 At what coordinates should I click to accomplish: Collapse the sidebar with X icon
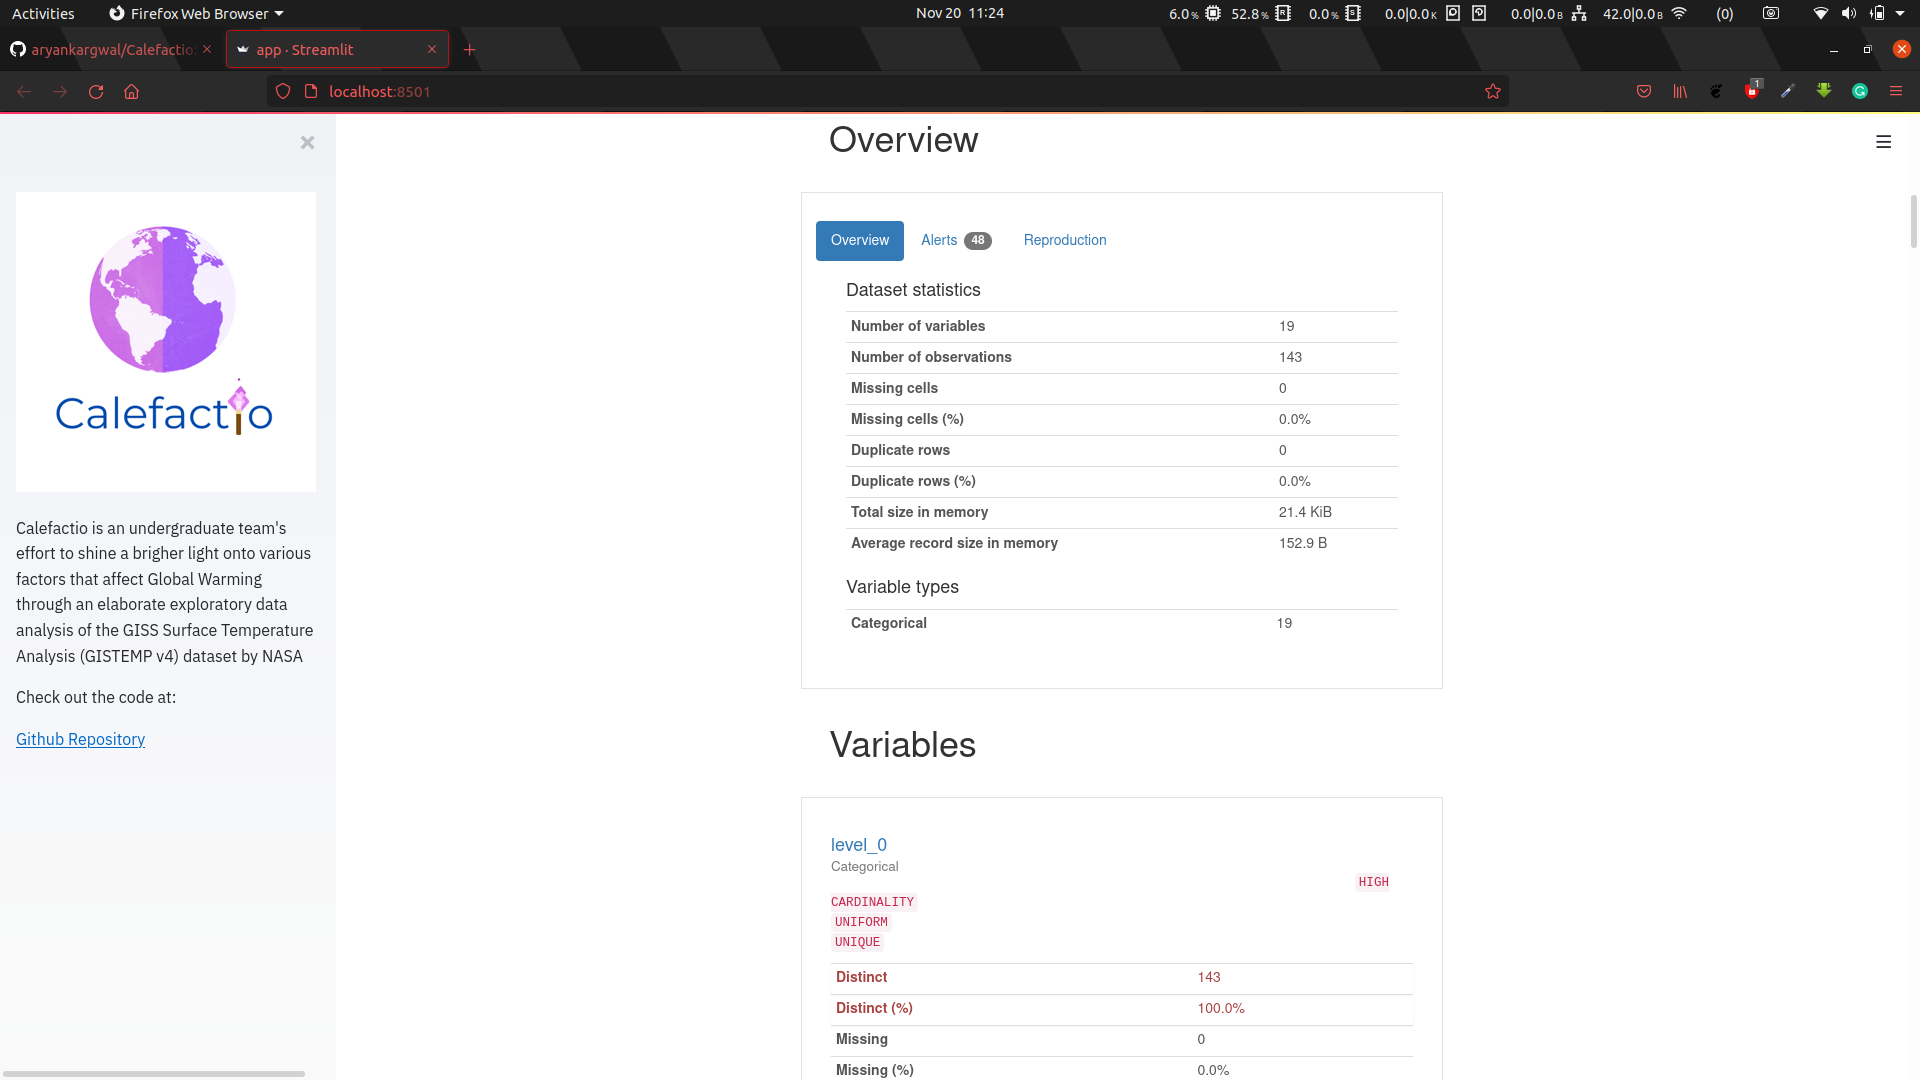click(x=307, y=142)
